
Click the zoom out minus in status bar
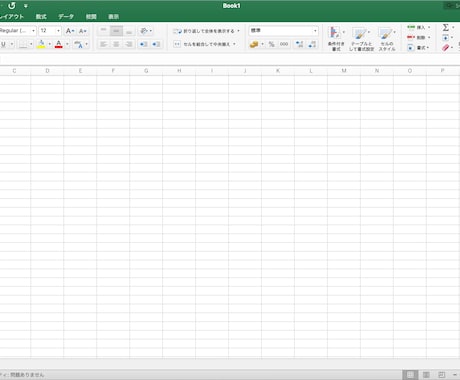coord(455,375)
